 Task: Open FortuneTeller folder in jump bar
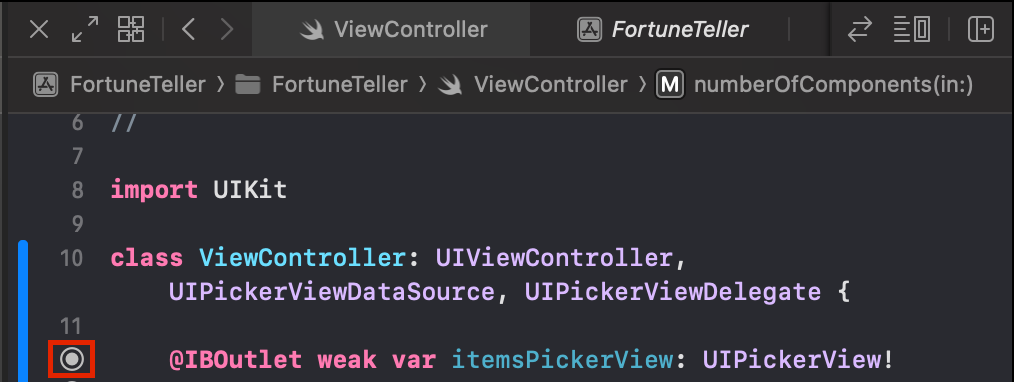click(x=321, y=85)
